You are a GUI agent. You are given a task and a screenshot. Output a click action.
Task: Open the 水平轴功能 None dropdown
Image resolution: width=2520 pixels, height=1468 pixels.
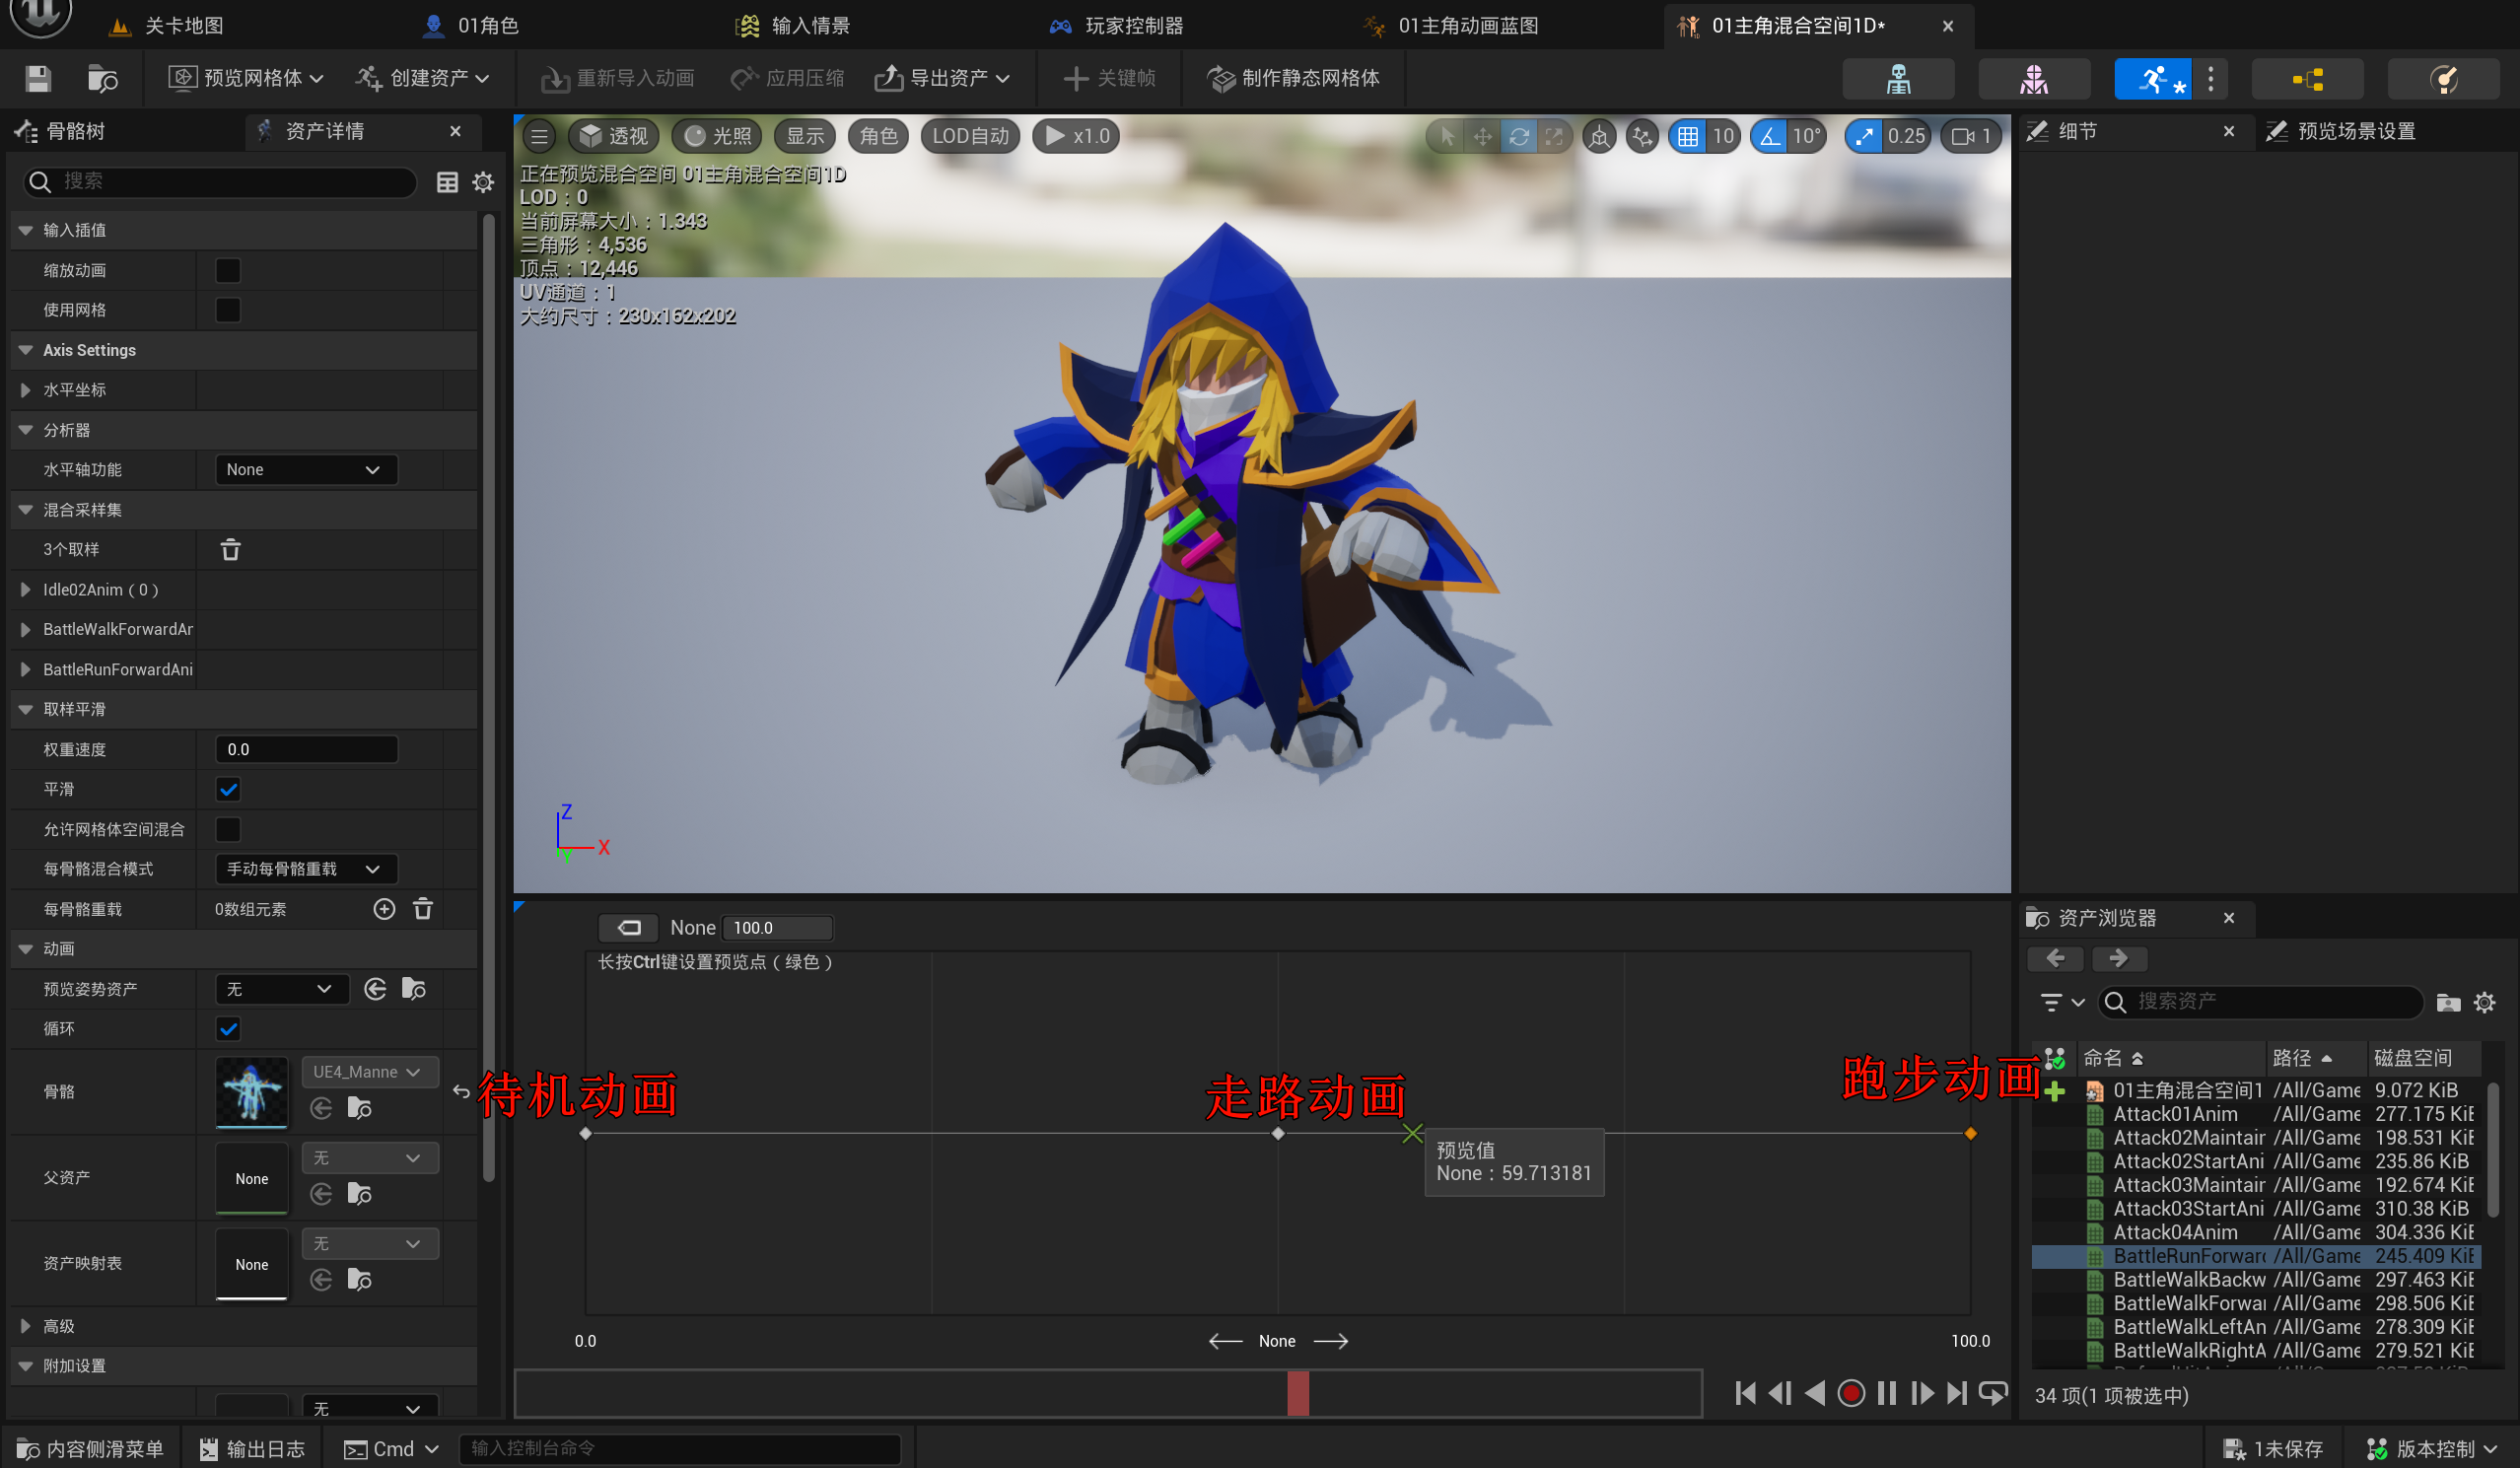(305, 470)
